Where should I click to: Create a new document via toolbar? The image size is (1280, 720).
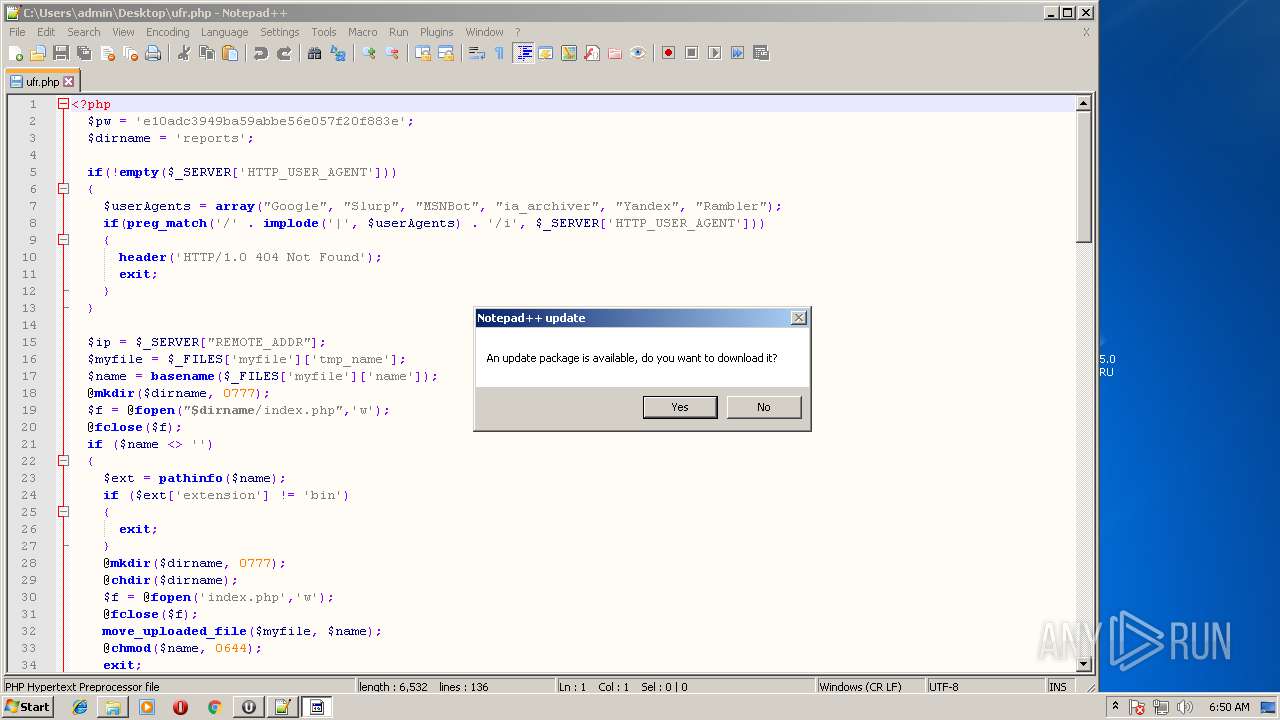pyautogui.click(x=15, y=53)
